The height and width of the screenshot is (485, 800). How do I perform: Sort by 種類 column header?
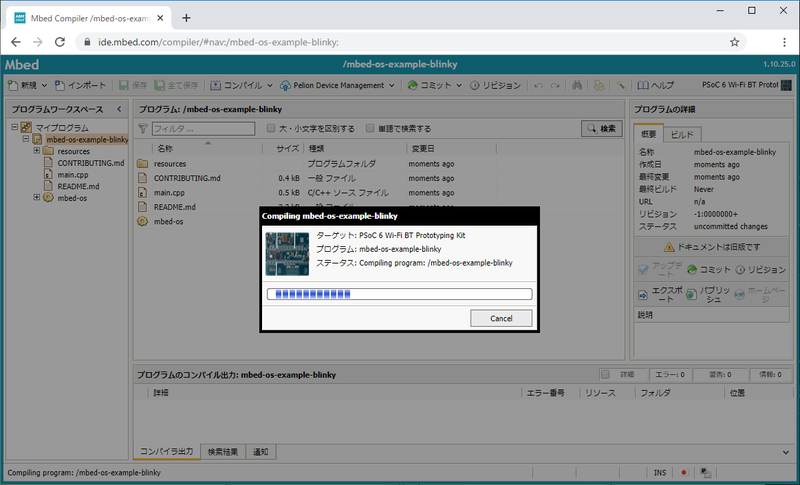point(355,148)
